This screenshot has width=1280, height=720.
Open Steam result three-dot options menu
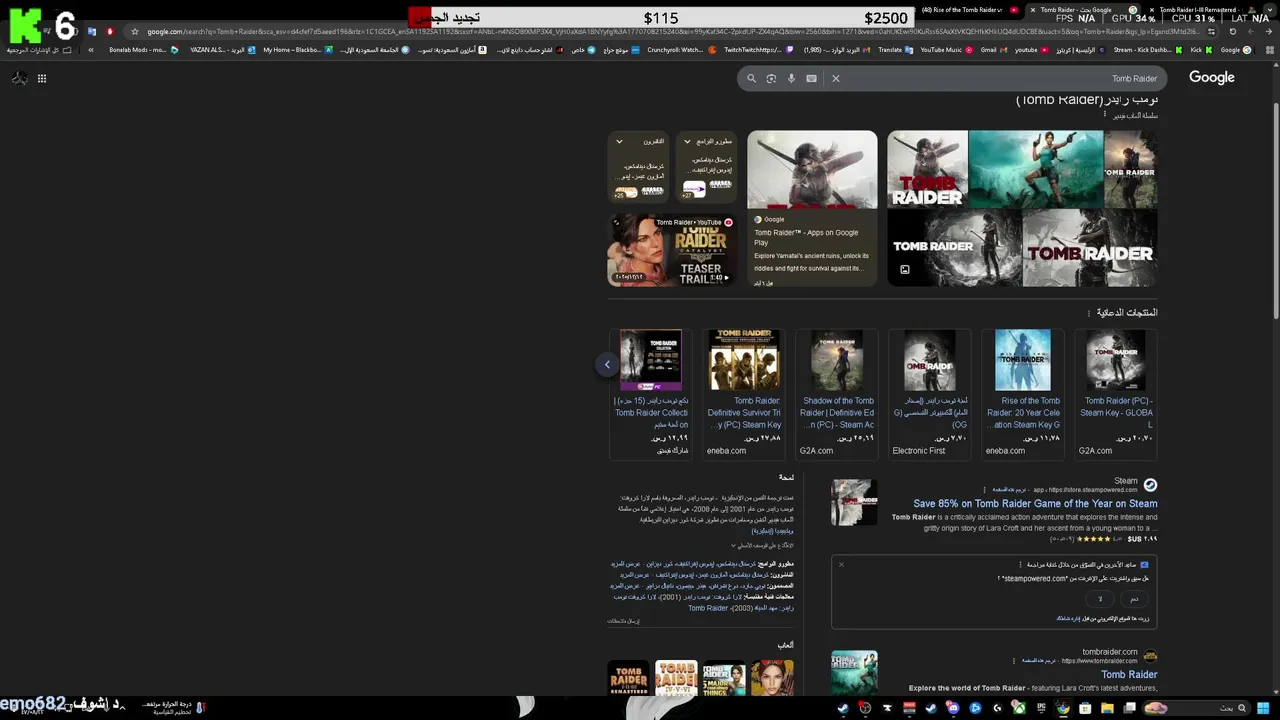(987, 490)
